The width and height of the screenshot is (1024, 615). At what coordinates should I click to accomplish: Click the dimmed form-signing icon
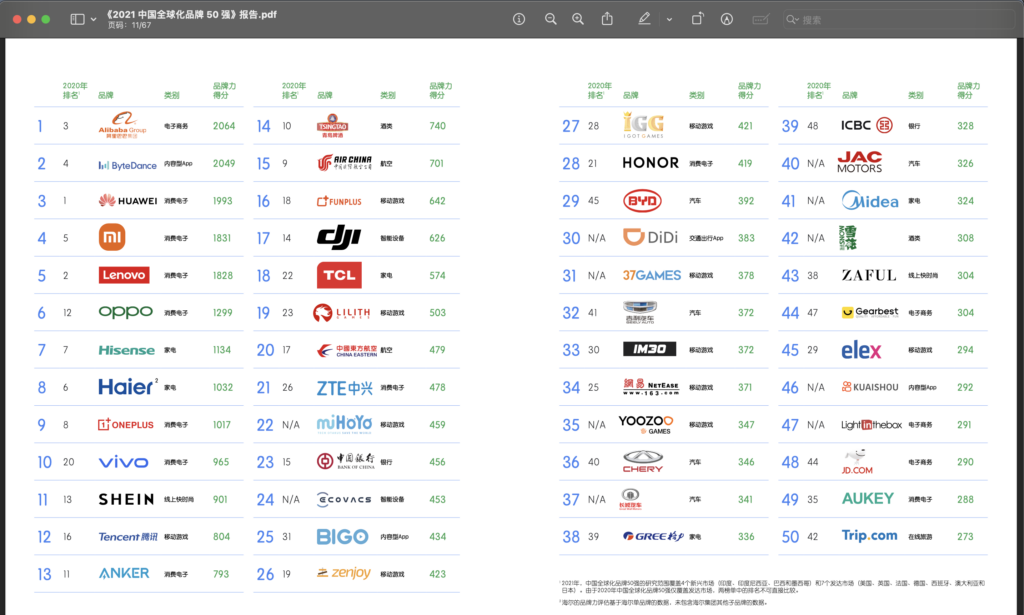[763, 18]
